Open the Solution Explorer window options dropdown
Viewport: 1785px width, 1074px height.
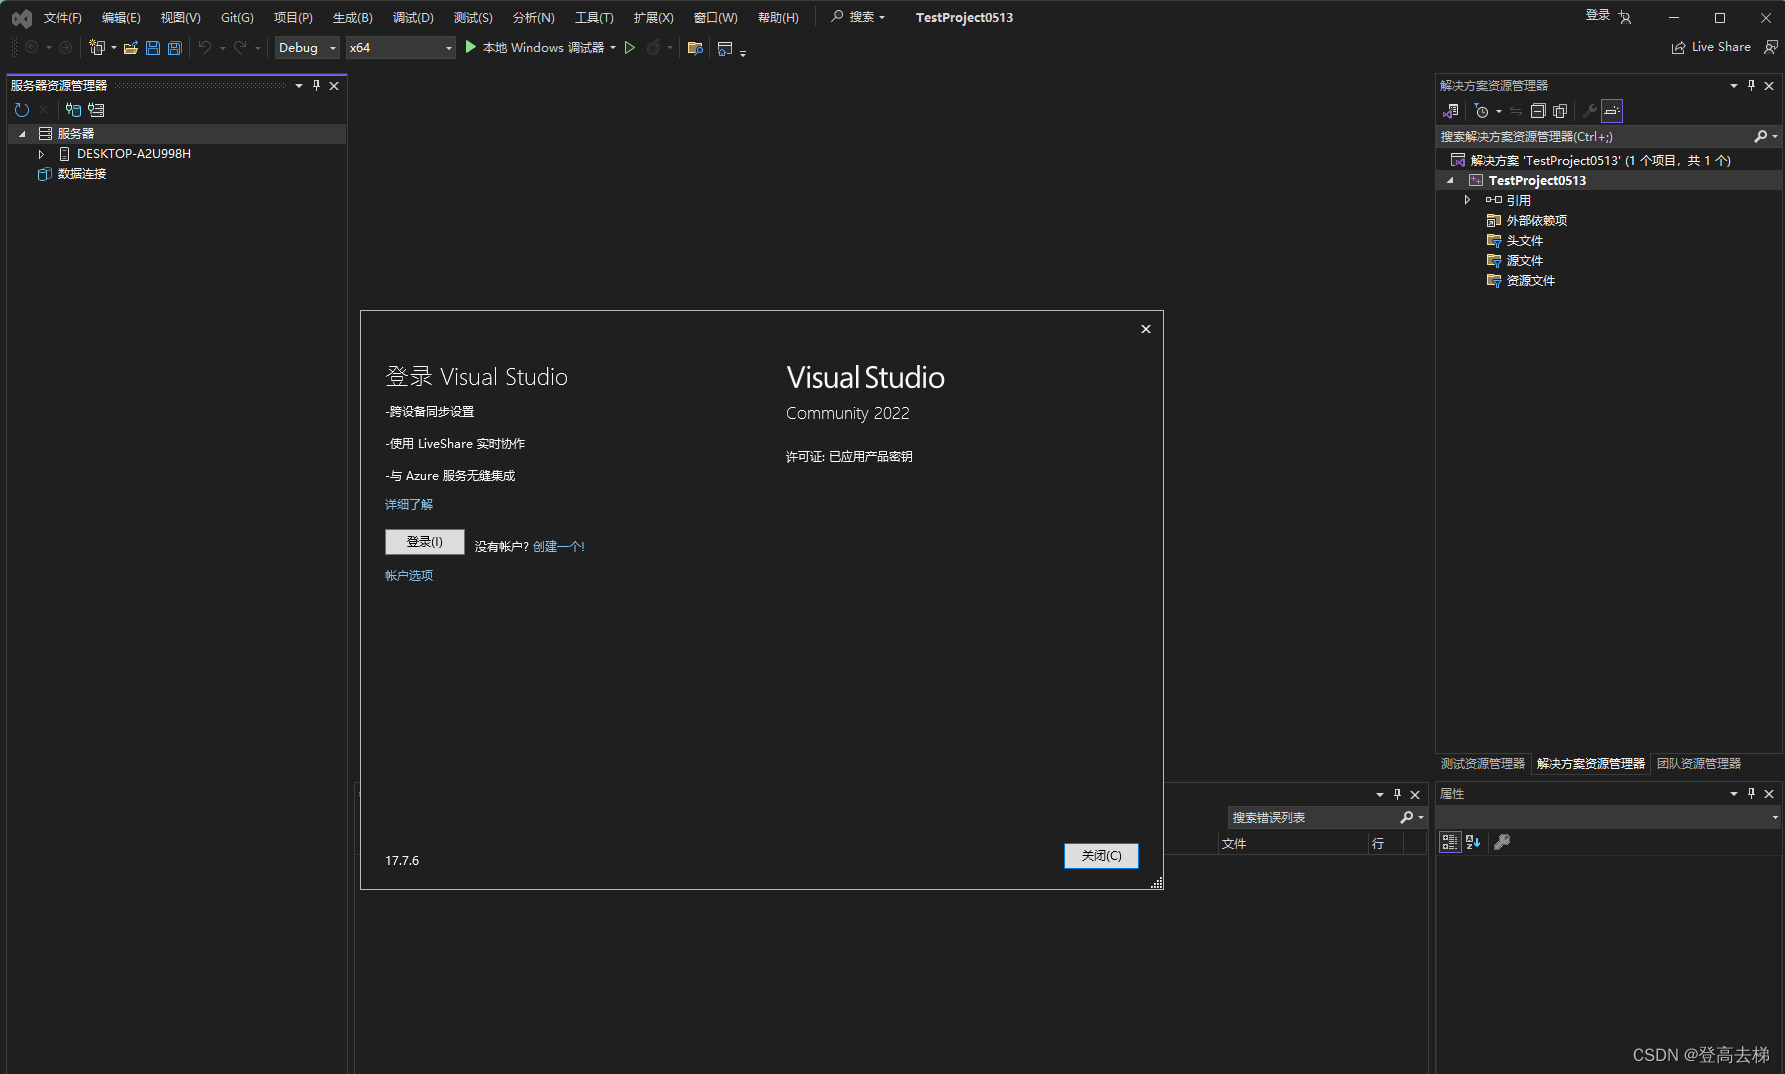pyautogui.click(x=1733, y=86)
